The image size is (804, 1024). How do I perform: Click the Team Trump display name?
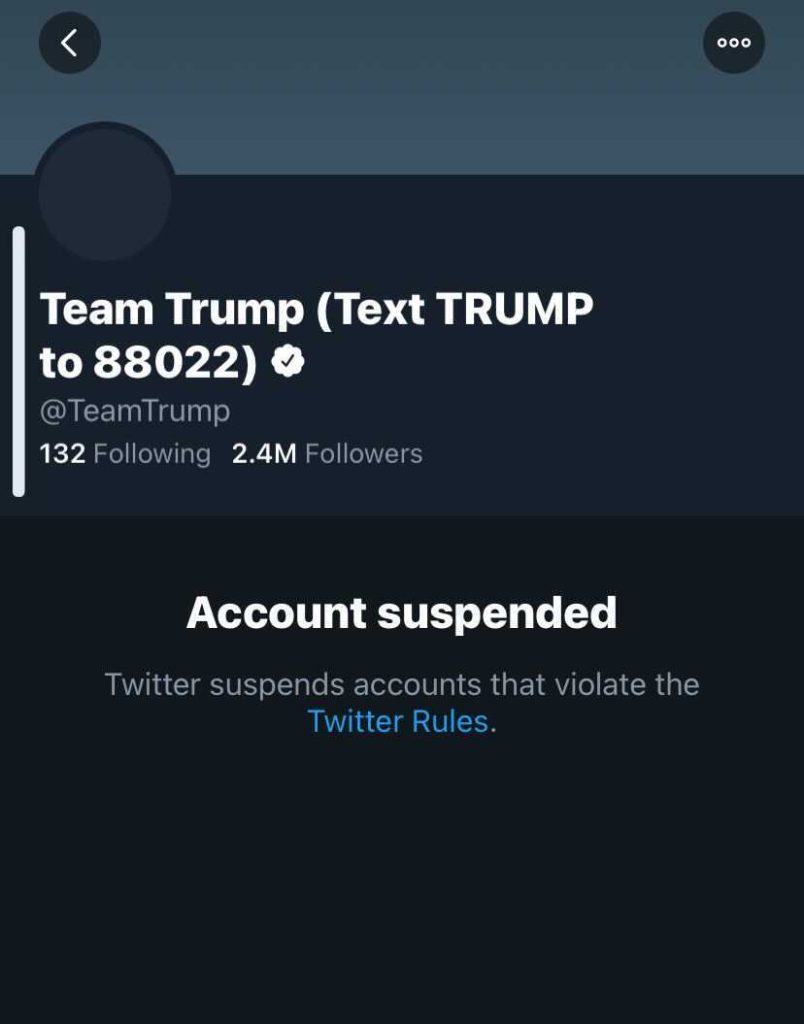(170, 311)
